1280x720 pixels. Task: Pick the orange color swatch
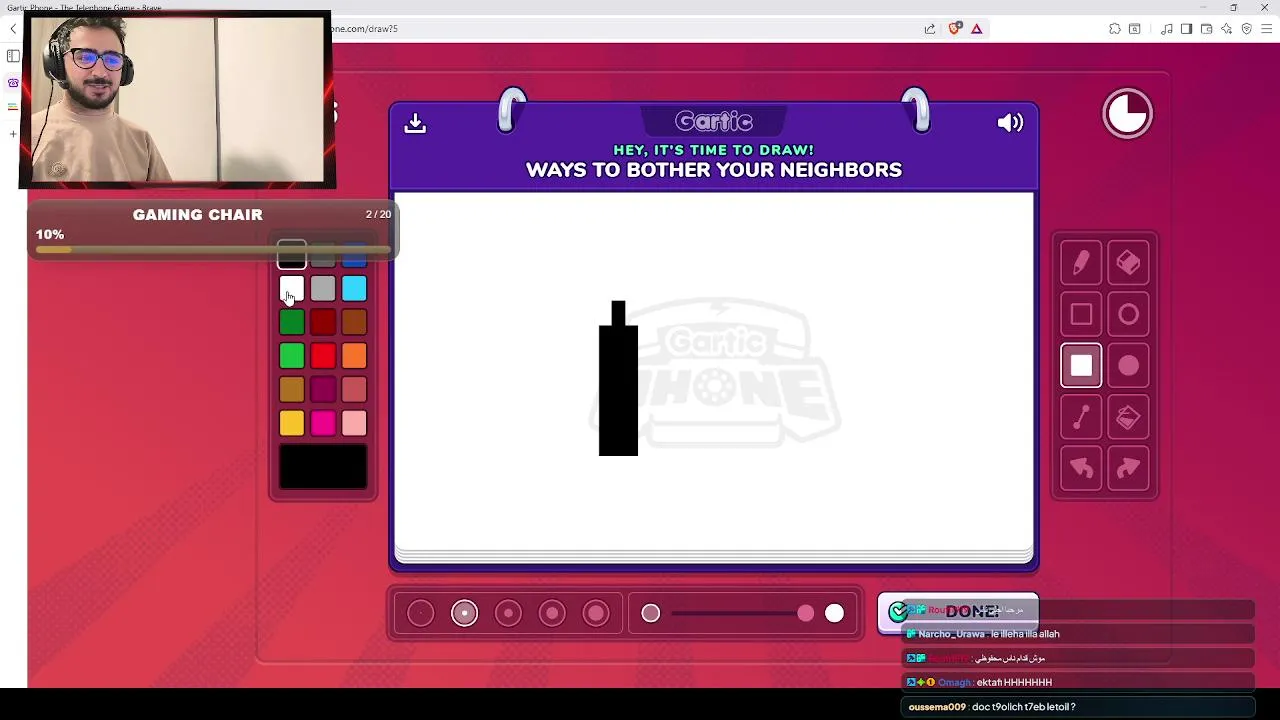(354, 356)
